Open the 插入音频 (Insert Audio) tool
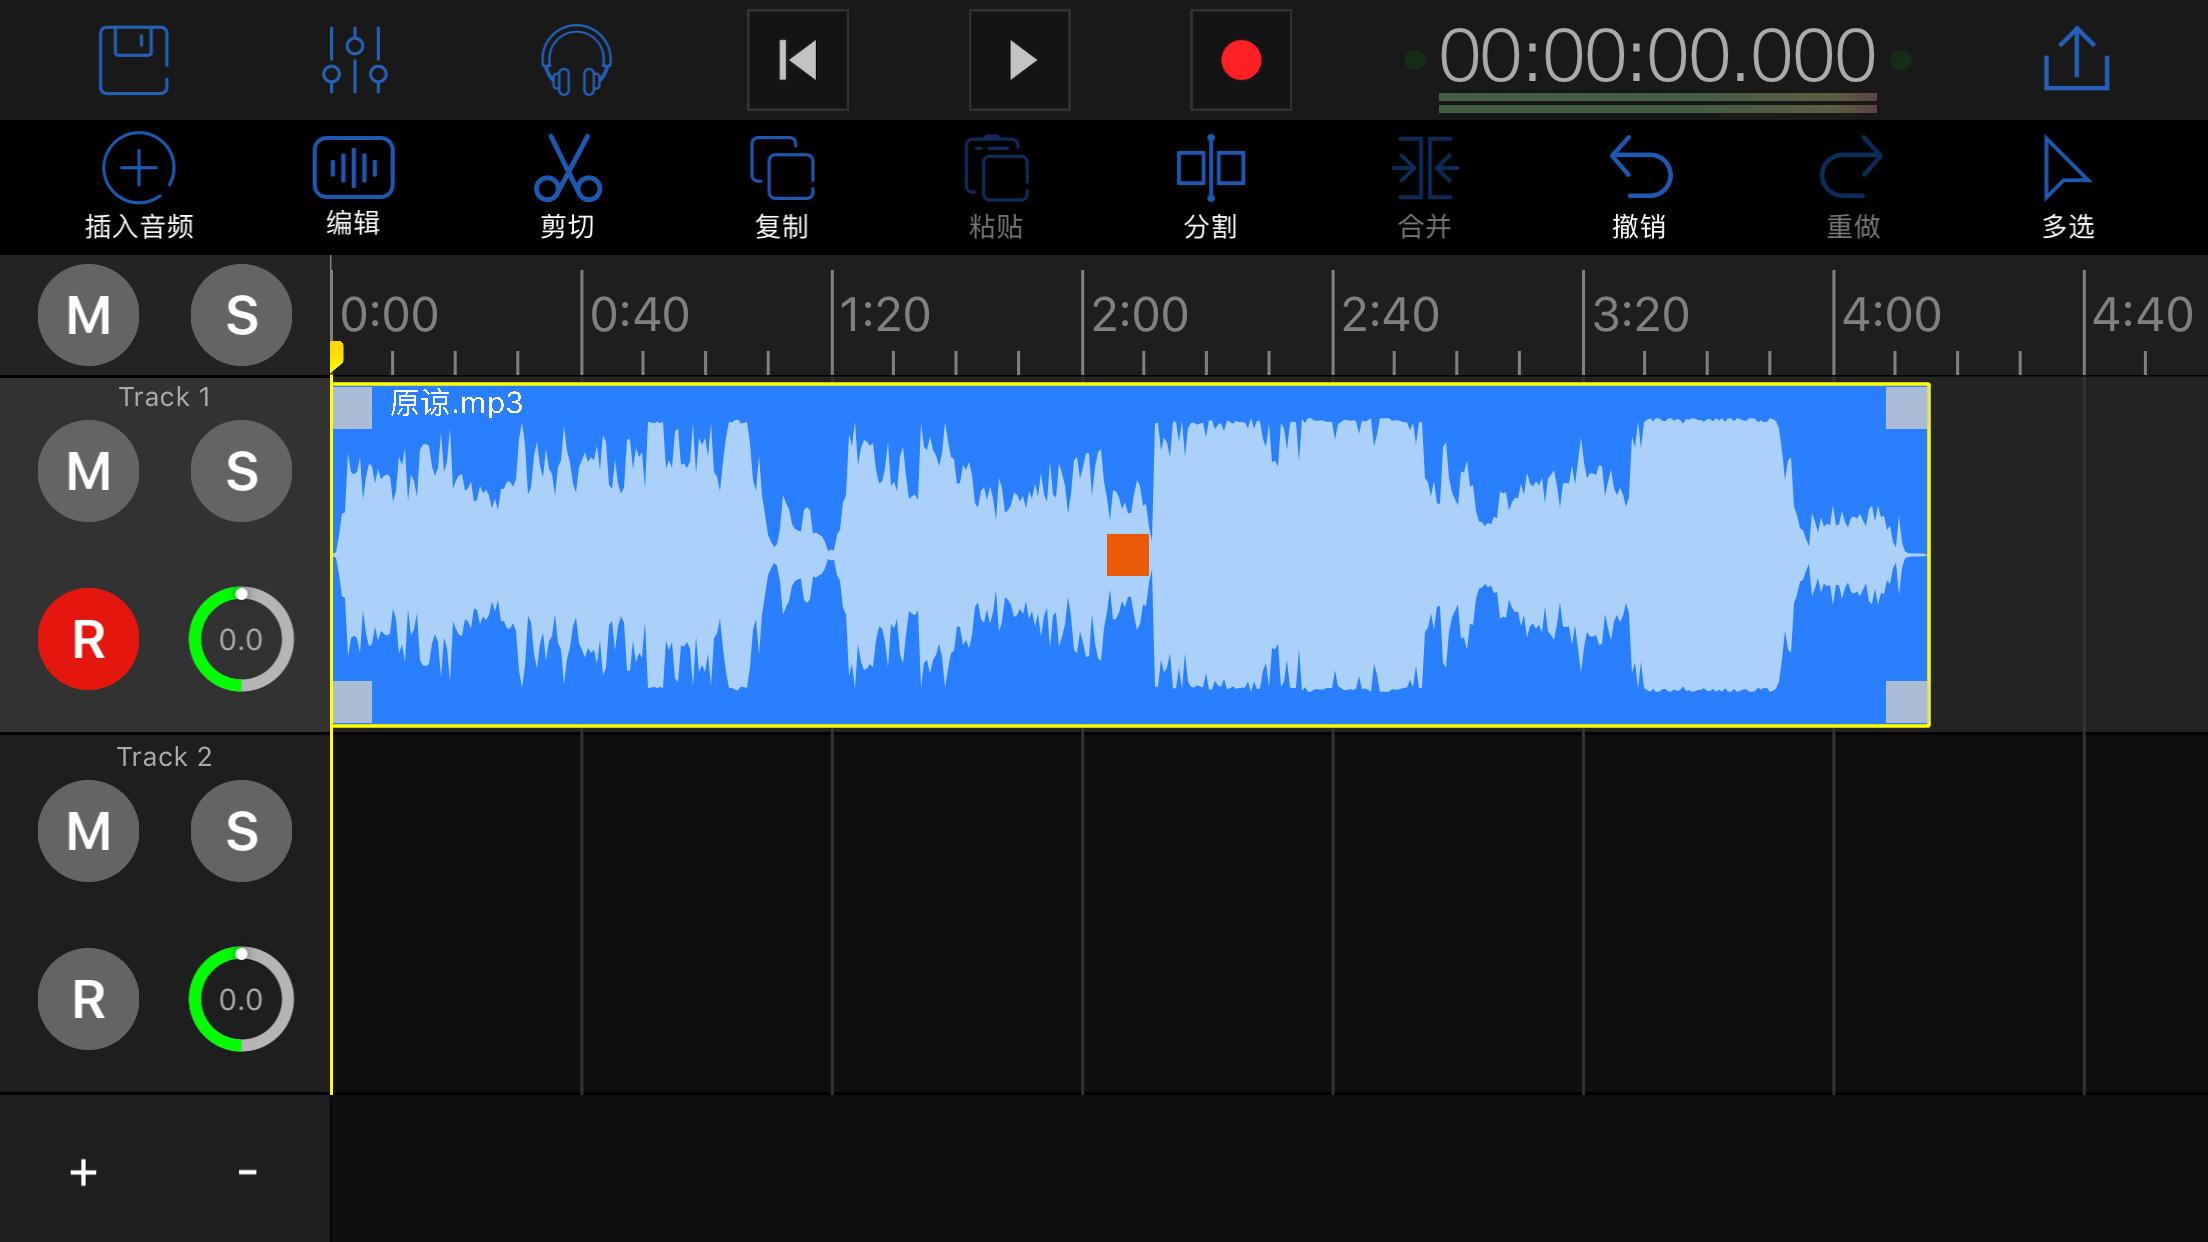The width and height of the screenshot is (2208, 1242). (138, 186)
